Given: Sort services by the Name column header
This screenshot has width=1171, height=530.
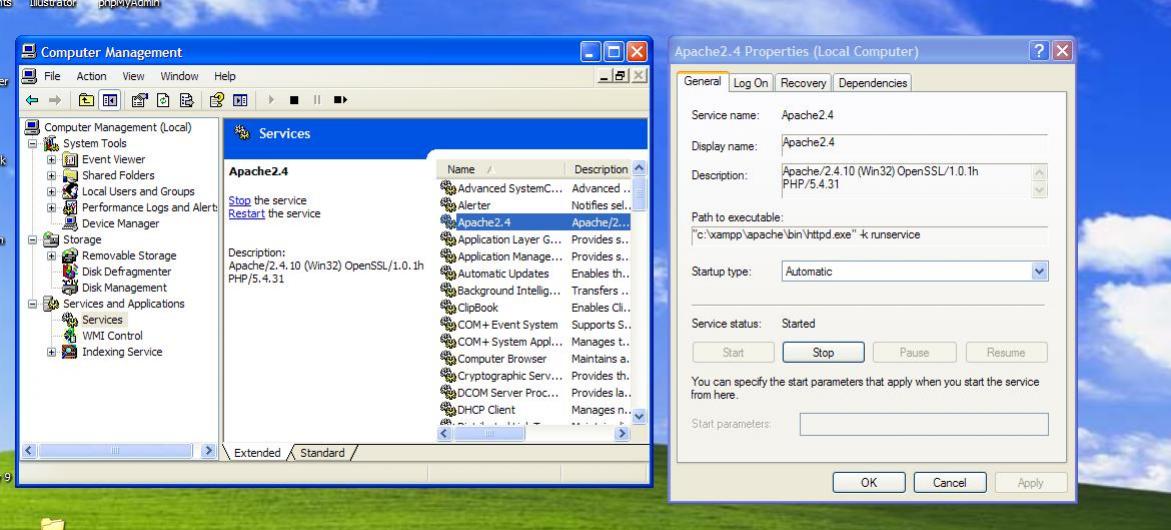Looking at the screenshot, I should point(500,169).
